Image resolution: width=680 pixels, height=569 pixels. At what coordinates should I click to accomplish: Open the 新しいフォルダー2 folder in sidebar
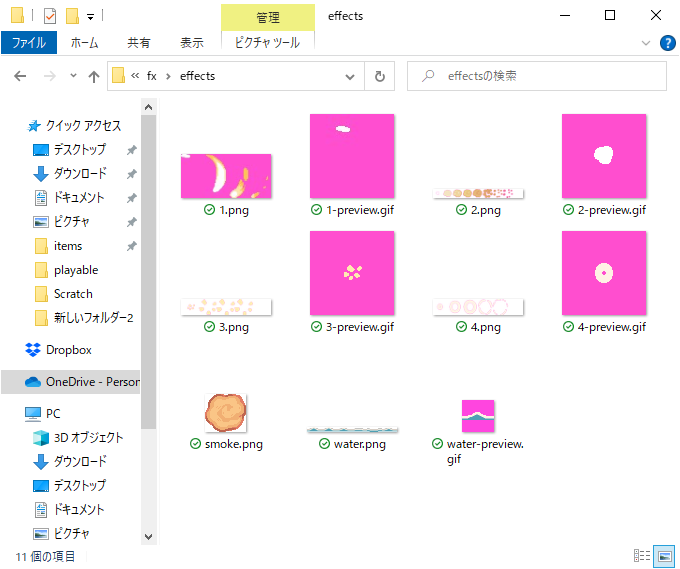[93, 318]
